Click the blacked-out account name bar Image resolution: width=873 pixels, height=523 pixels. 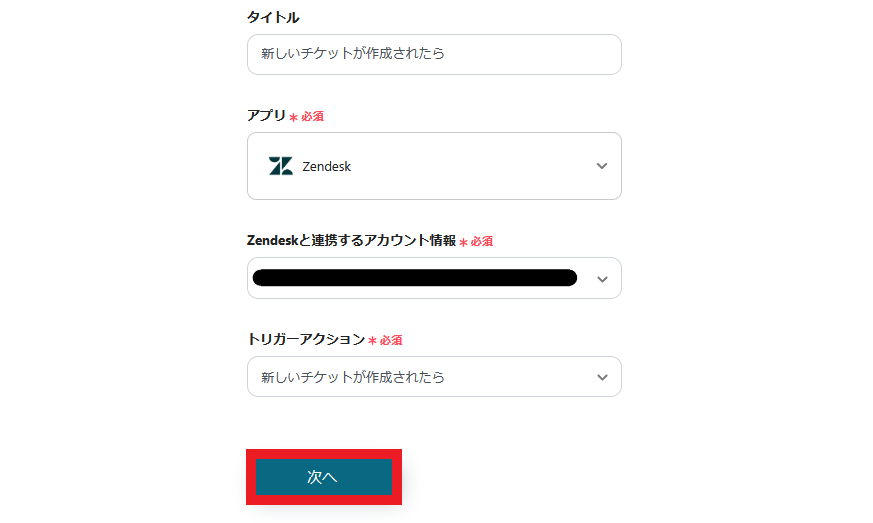point(415,278)
